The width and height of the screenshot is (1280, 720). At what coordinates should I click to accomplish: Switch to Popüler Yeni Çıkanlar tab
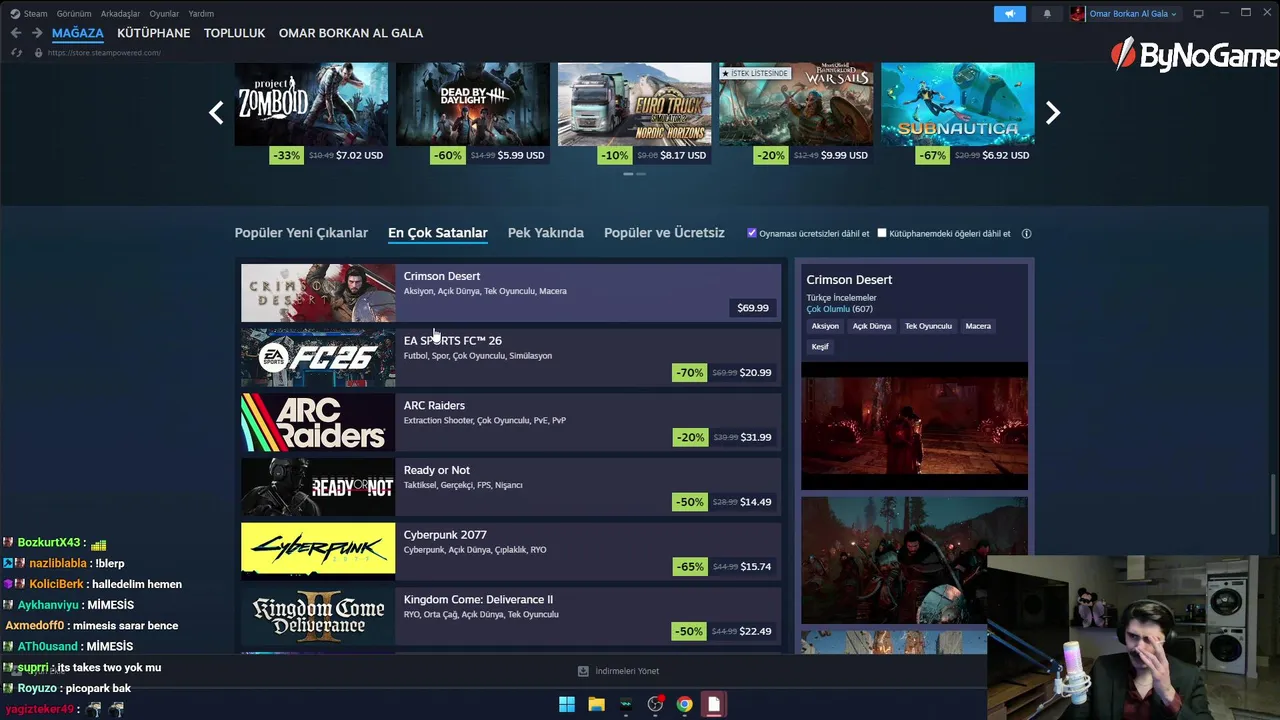(301, 233)
